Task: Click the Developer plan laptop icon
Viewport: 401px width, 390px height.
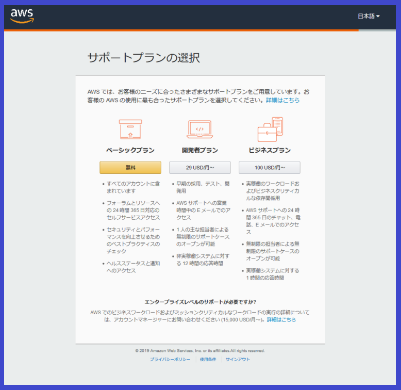Action: tap(200, 129)
